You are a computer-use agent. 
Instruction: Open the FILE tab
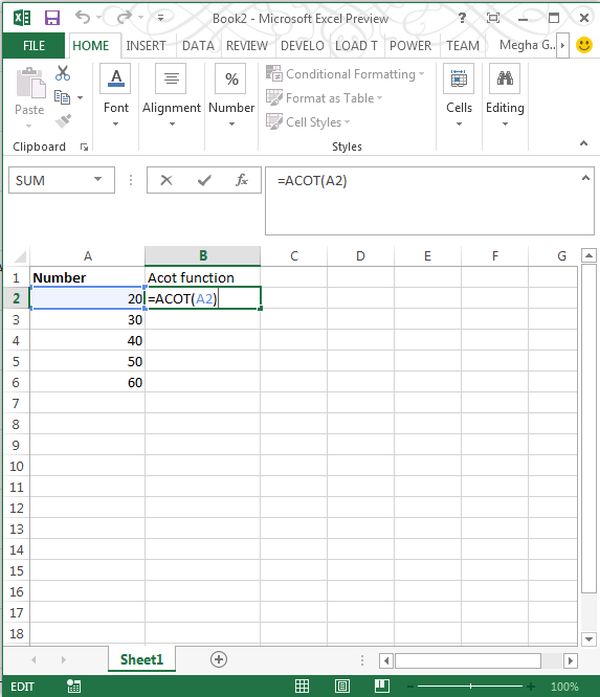34,45
